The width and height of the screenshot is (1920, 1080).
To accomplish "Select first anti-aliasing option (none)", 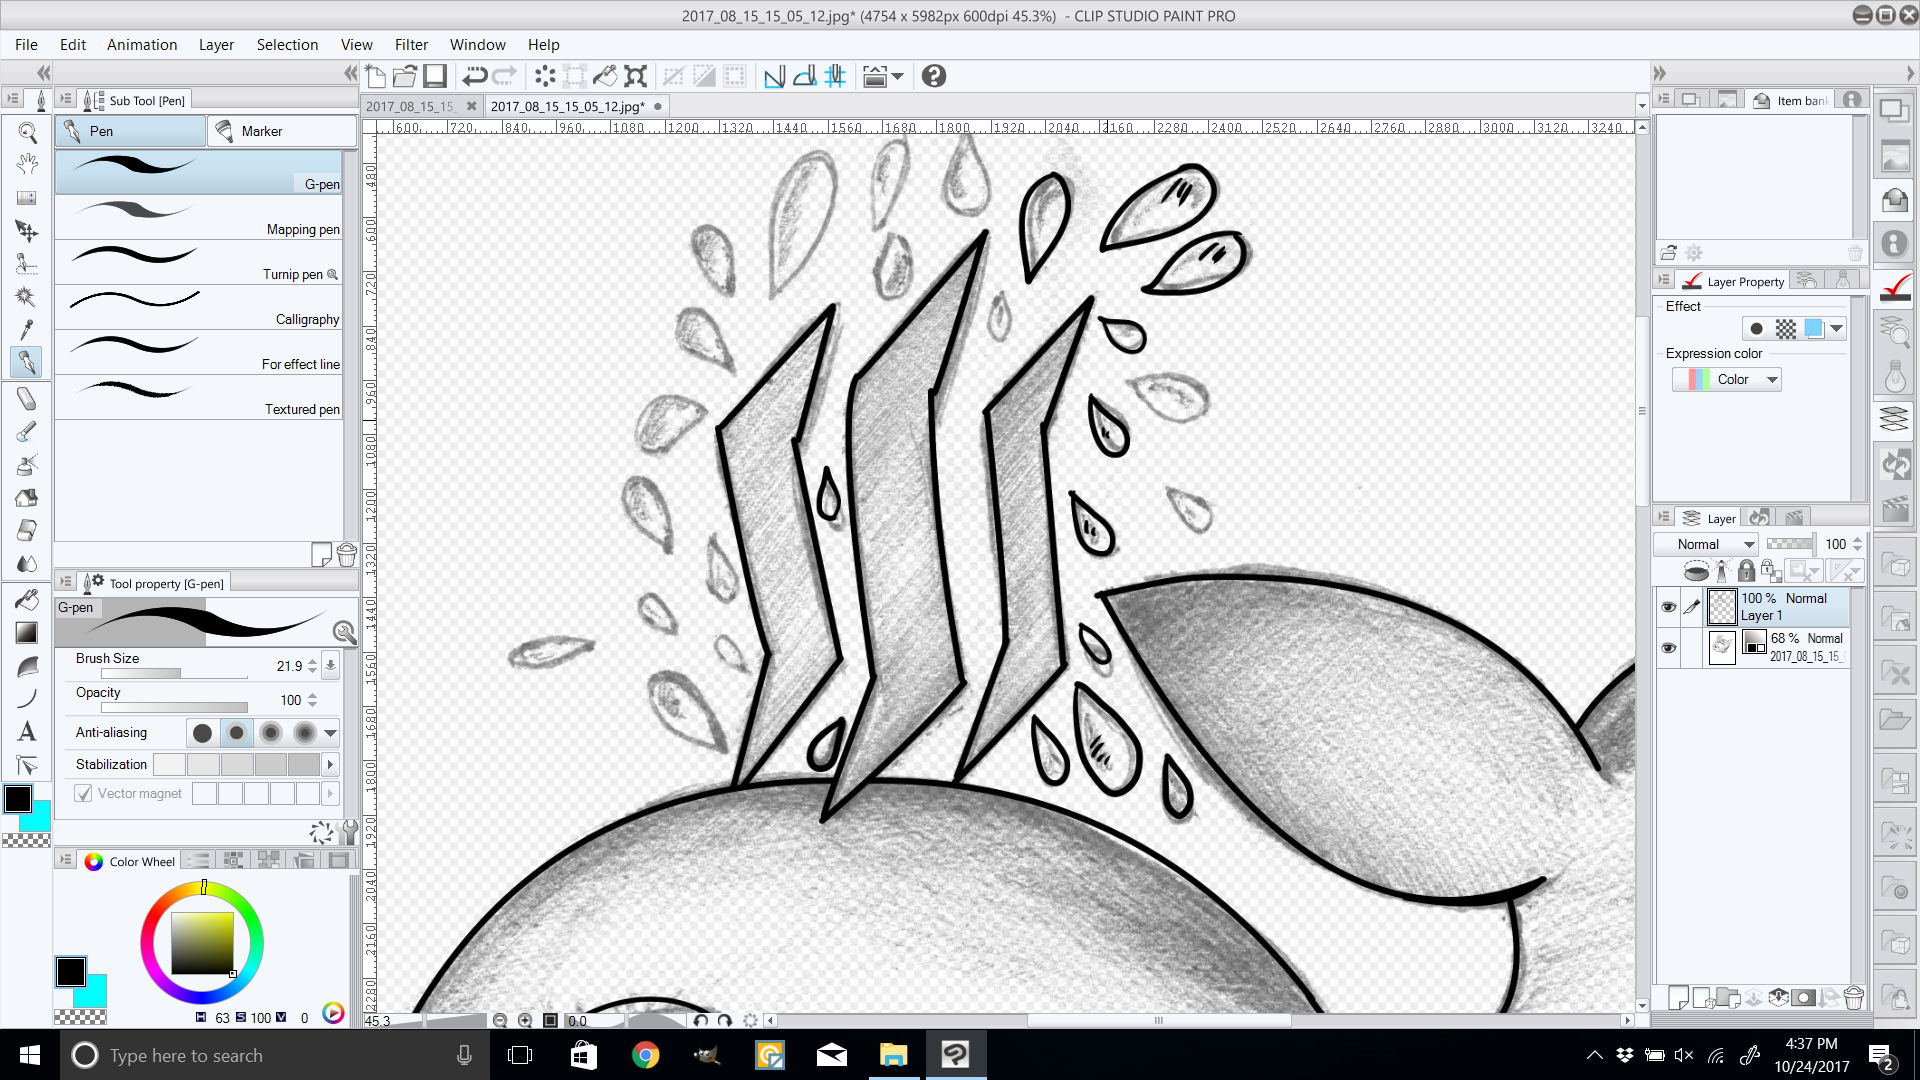I will click(x=202, y=733).
